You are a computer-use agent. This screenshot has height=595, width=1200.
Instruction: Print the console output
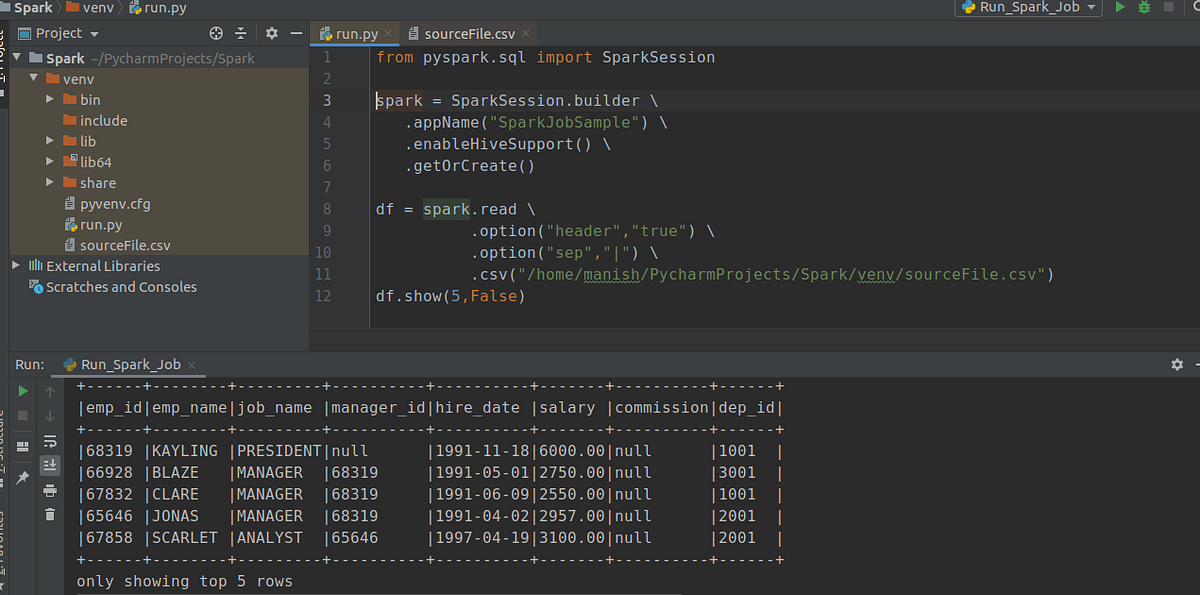pos(48,490)
